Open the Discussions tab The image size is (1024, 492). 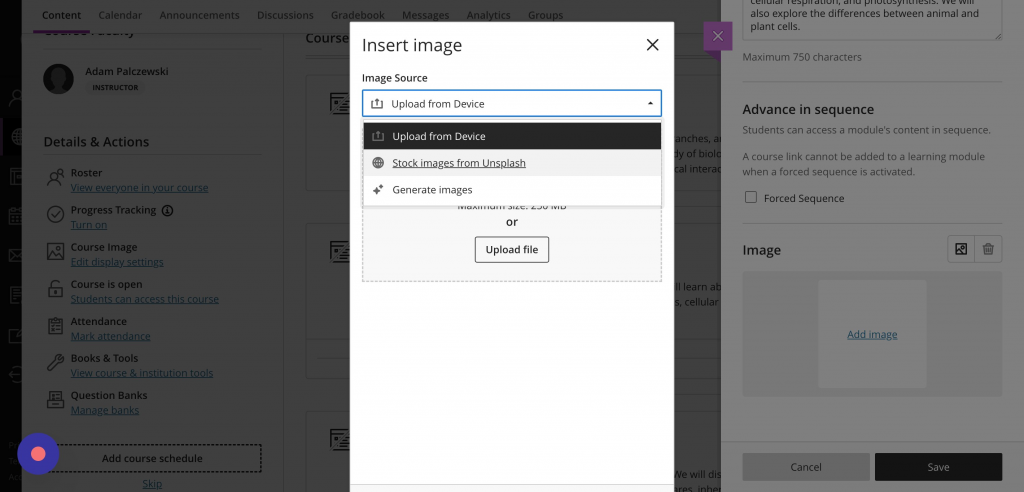pos(285,15)
